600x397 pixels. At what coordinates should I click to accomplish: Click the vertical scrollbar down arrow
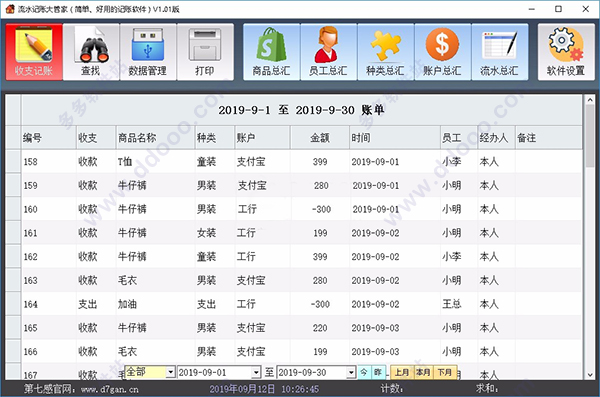click(590, 375)
